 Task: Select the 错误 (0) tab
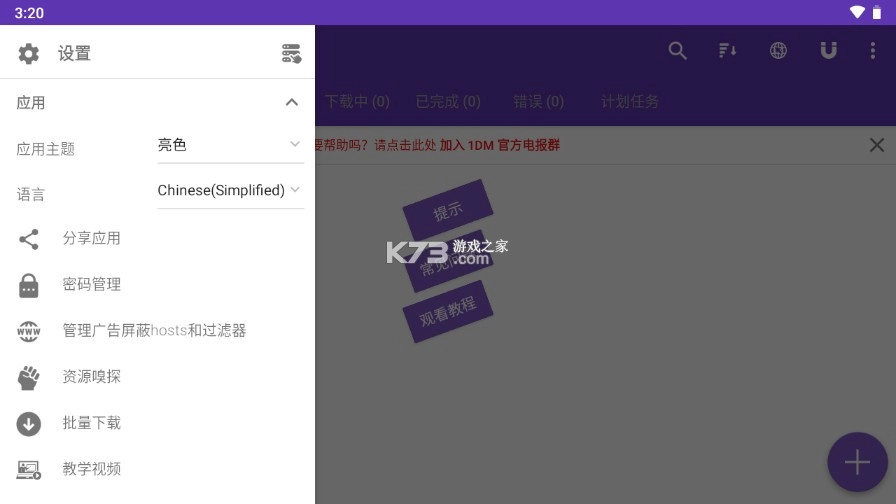point(539,102)
